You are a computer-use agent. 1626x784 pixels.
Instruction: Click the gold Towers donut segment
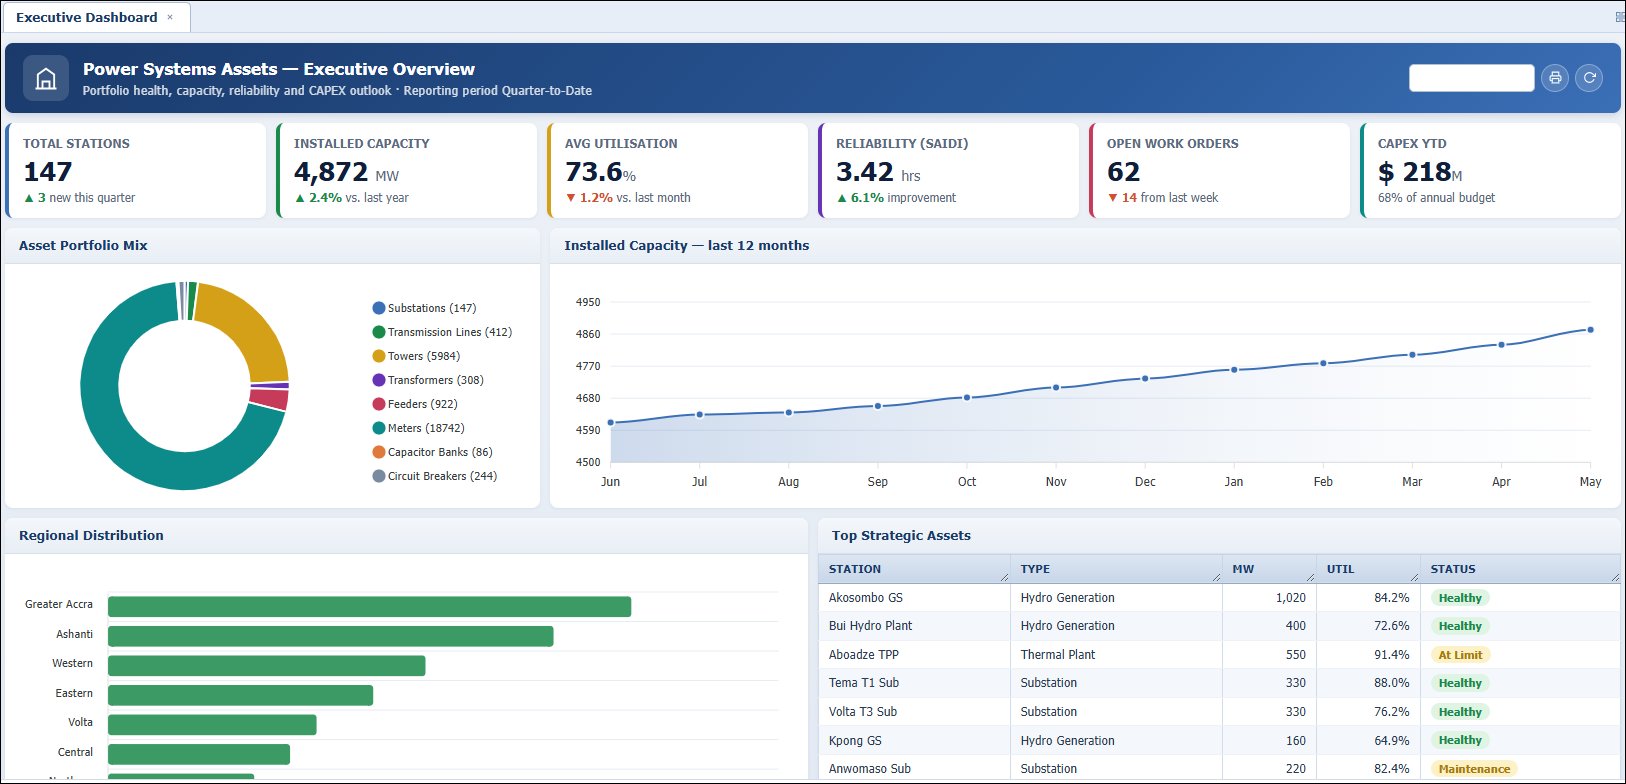click(251, 326)
